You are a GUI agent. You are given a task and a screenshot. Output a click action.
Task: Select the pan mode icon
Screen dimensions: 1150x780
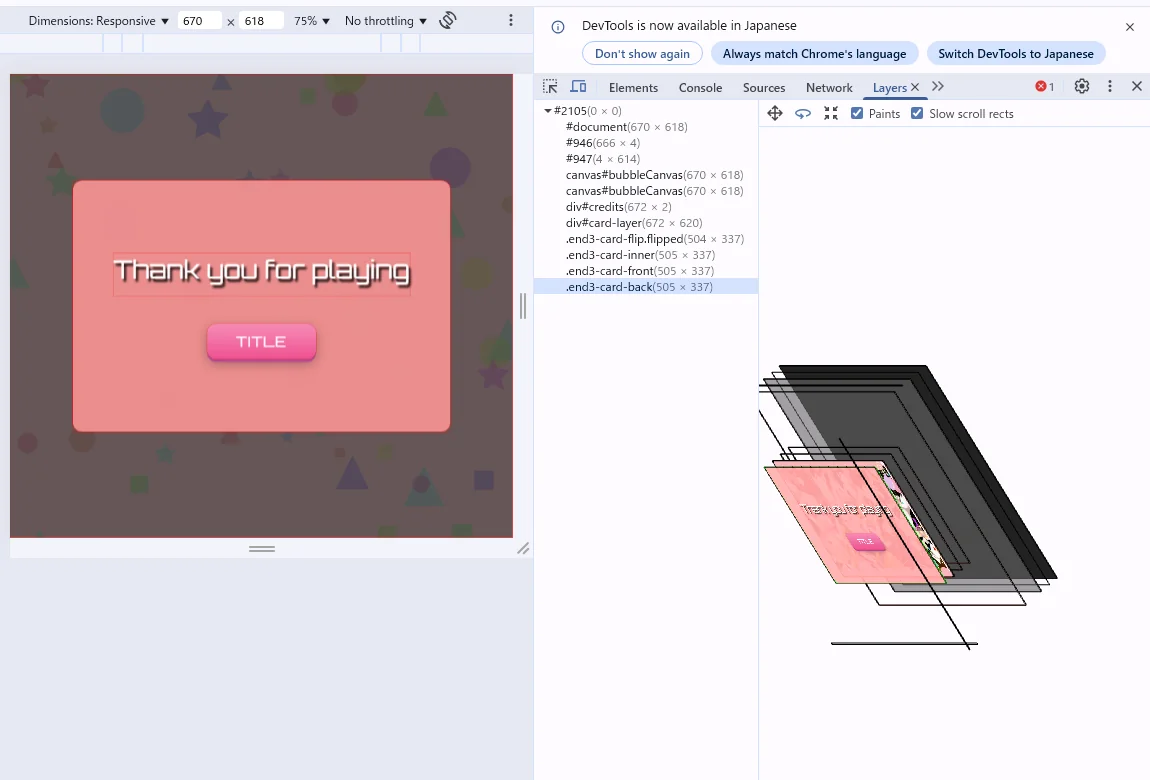pos(774,114)
